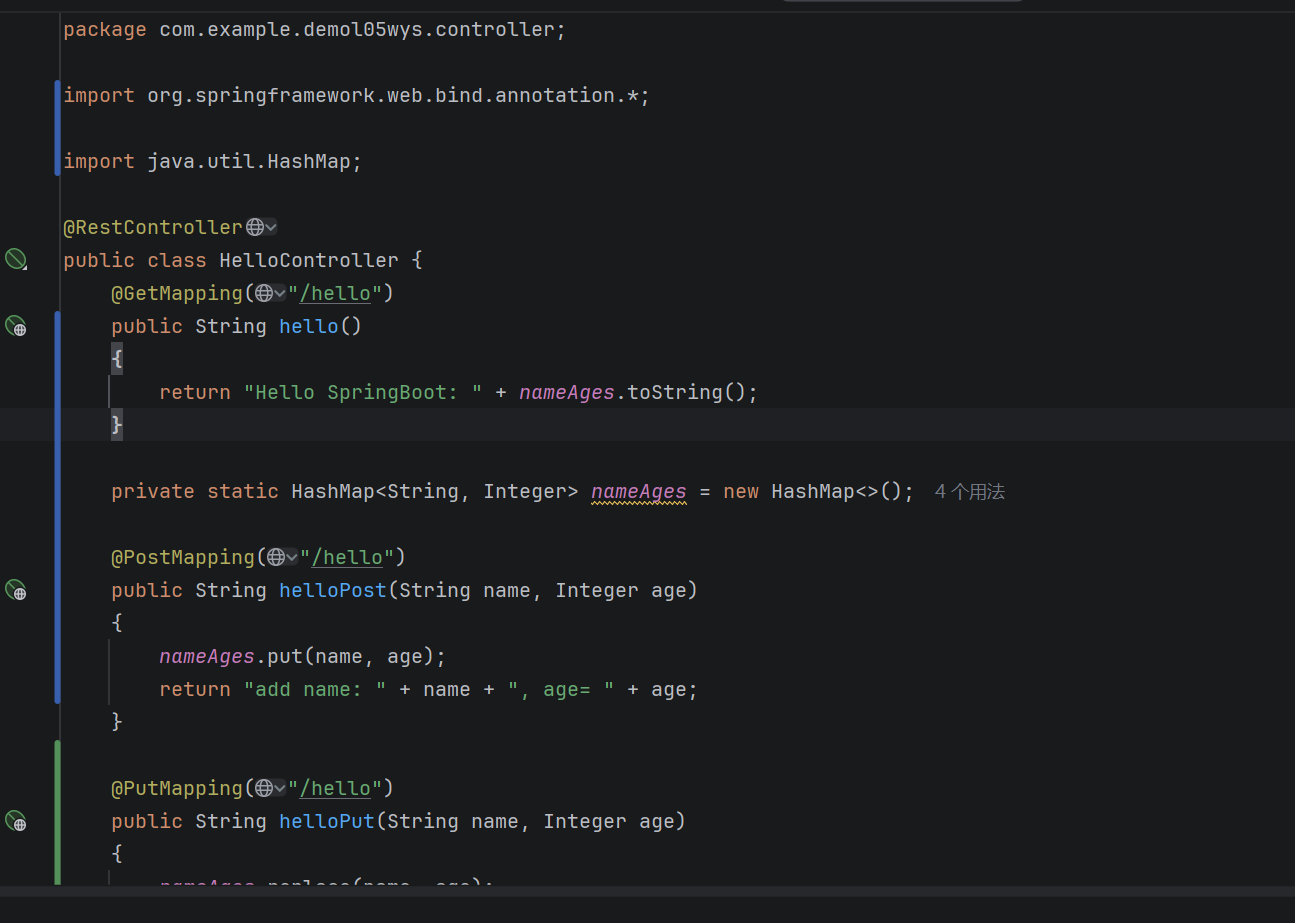Click the @PostMapping annotation name

pyautogui.click(x=183, y=557)
